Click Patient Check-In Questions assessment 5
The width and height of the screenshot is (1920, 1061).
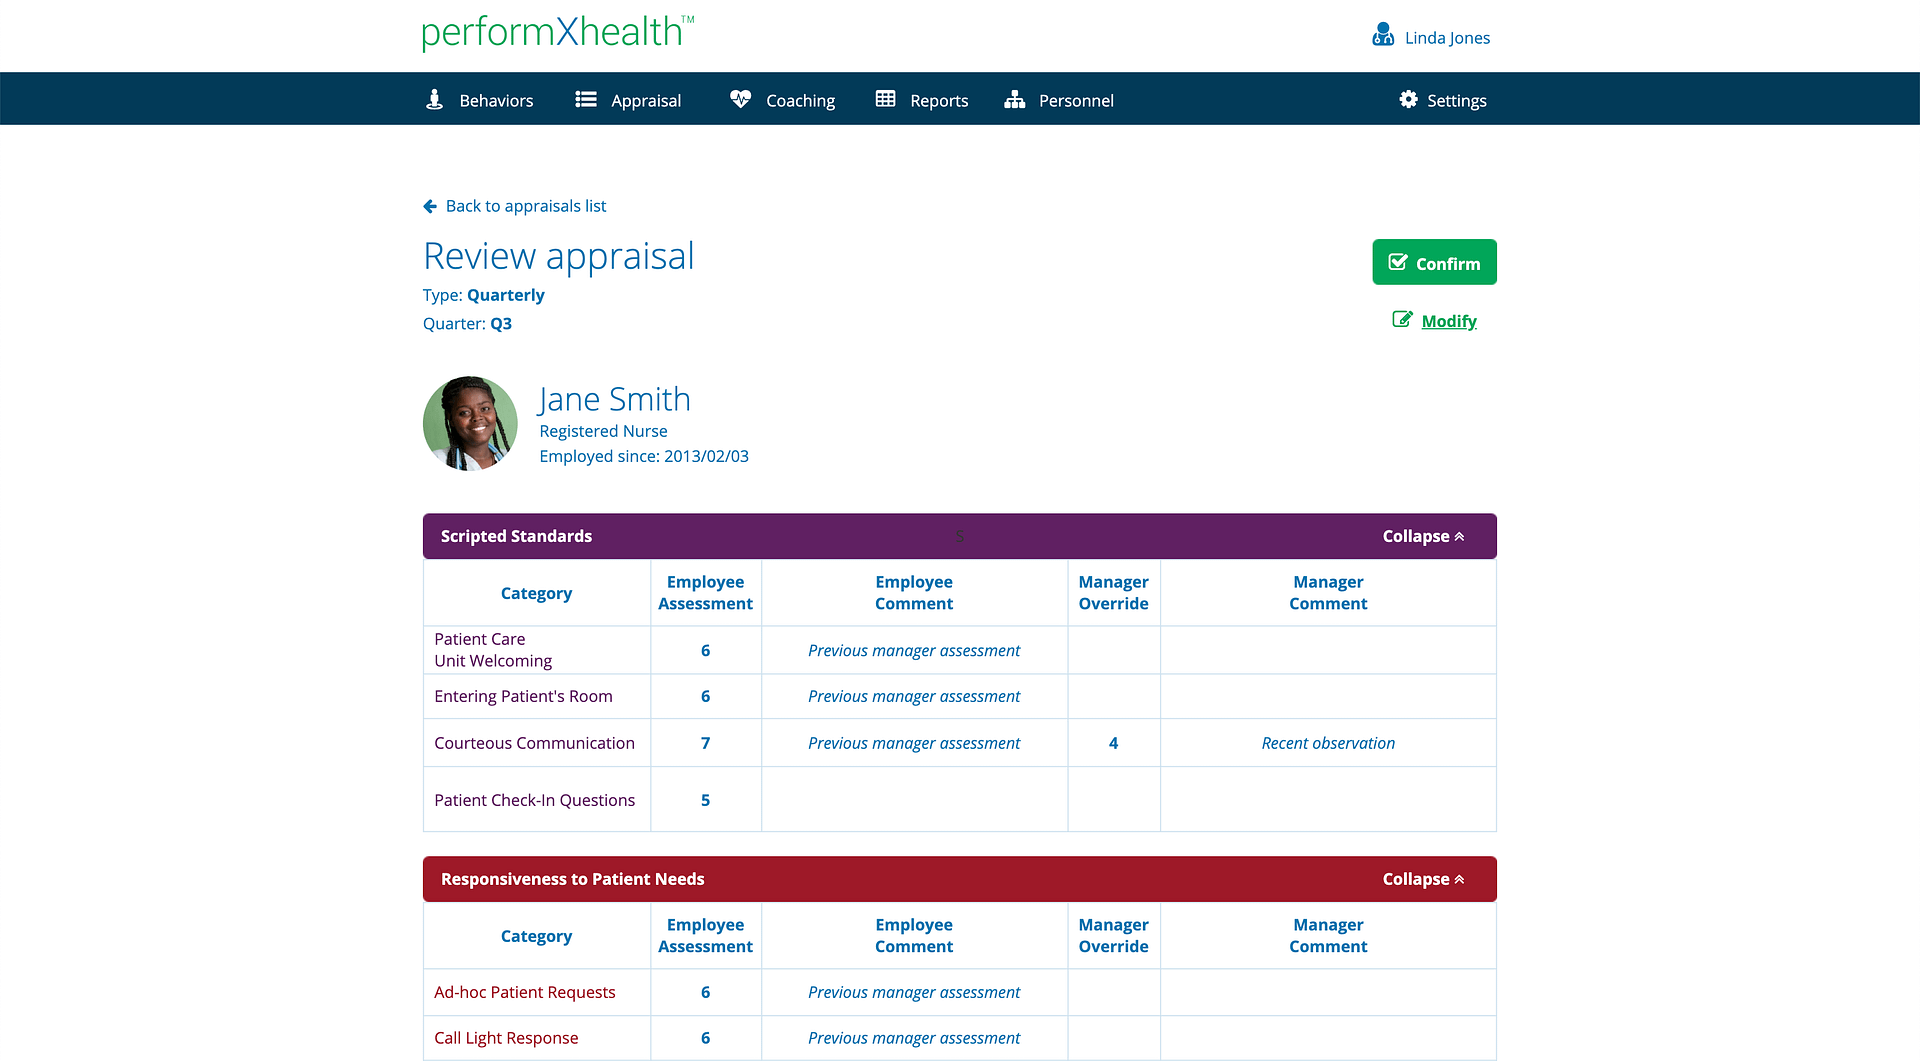pos(705,800)
